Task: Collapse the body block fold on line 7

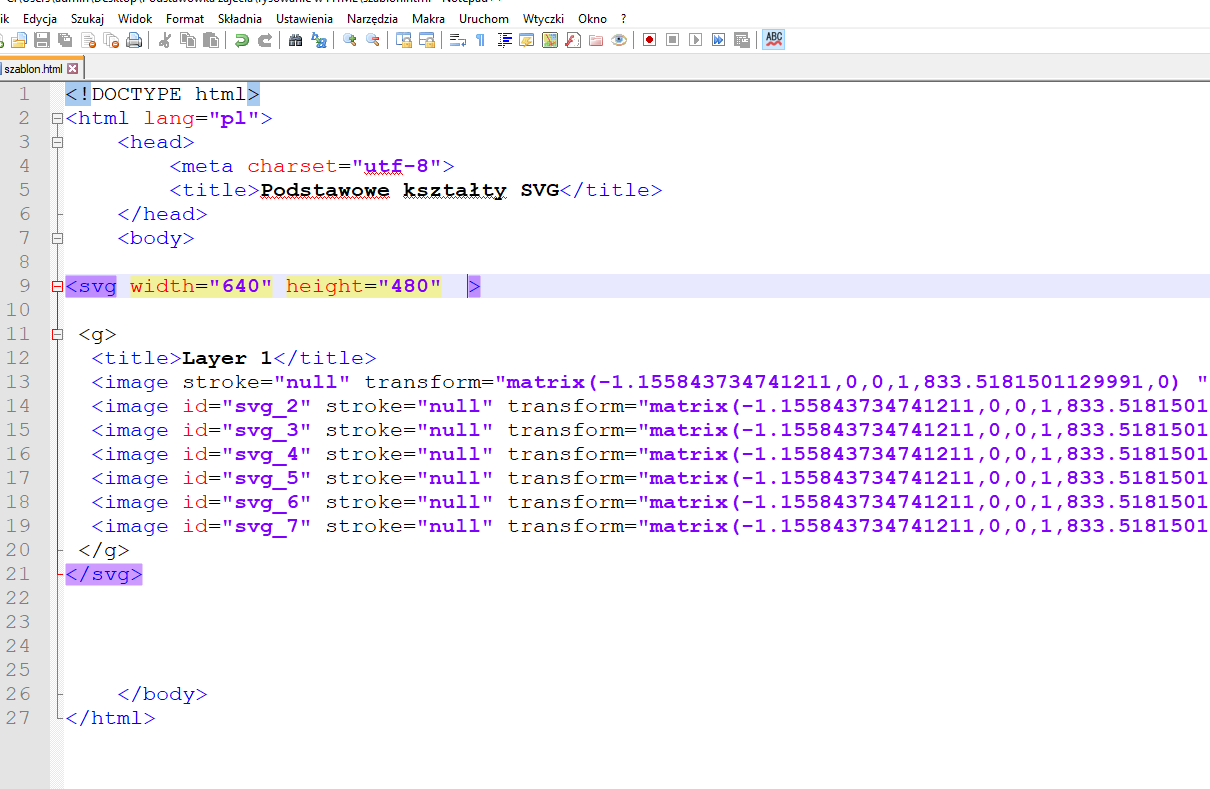Action: (57, 238)
